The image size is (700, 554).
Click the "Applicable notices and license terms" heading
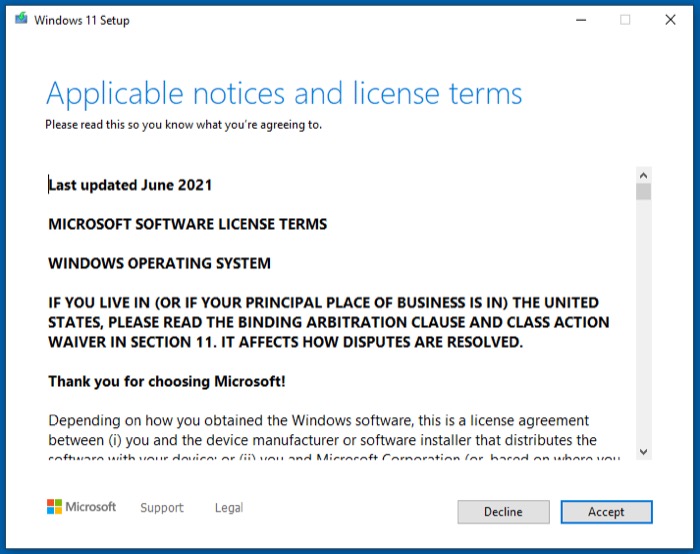click(284, 94)
